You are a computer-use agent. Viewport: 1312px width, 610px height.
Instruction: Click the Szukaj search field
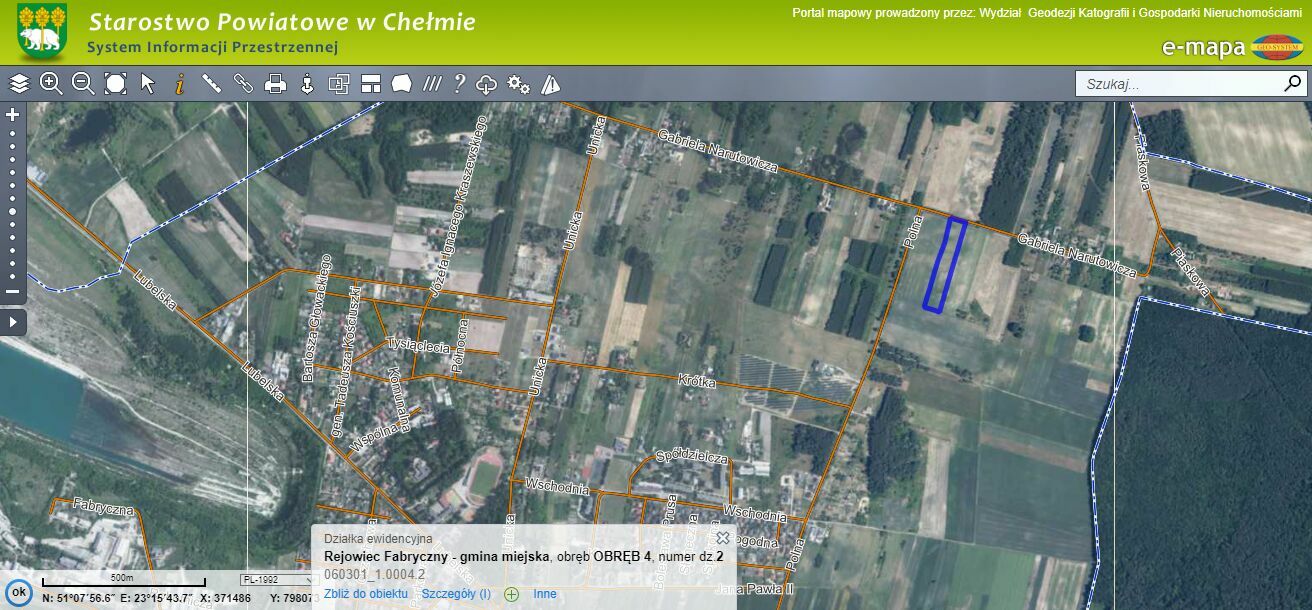[x=1178, y=84]
